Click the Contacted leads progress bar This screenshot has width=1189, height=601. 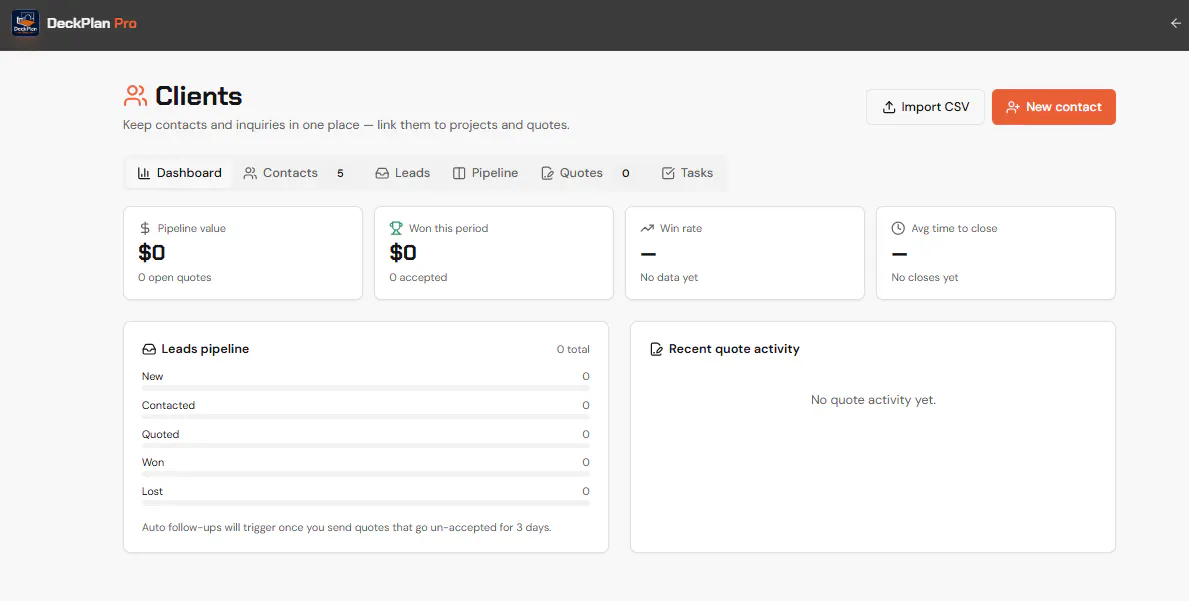coord(365,417)
